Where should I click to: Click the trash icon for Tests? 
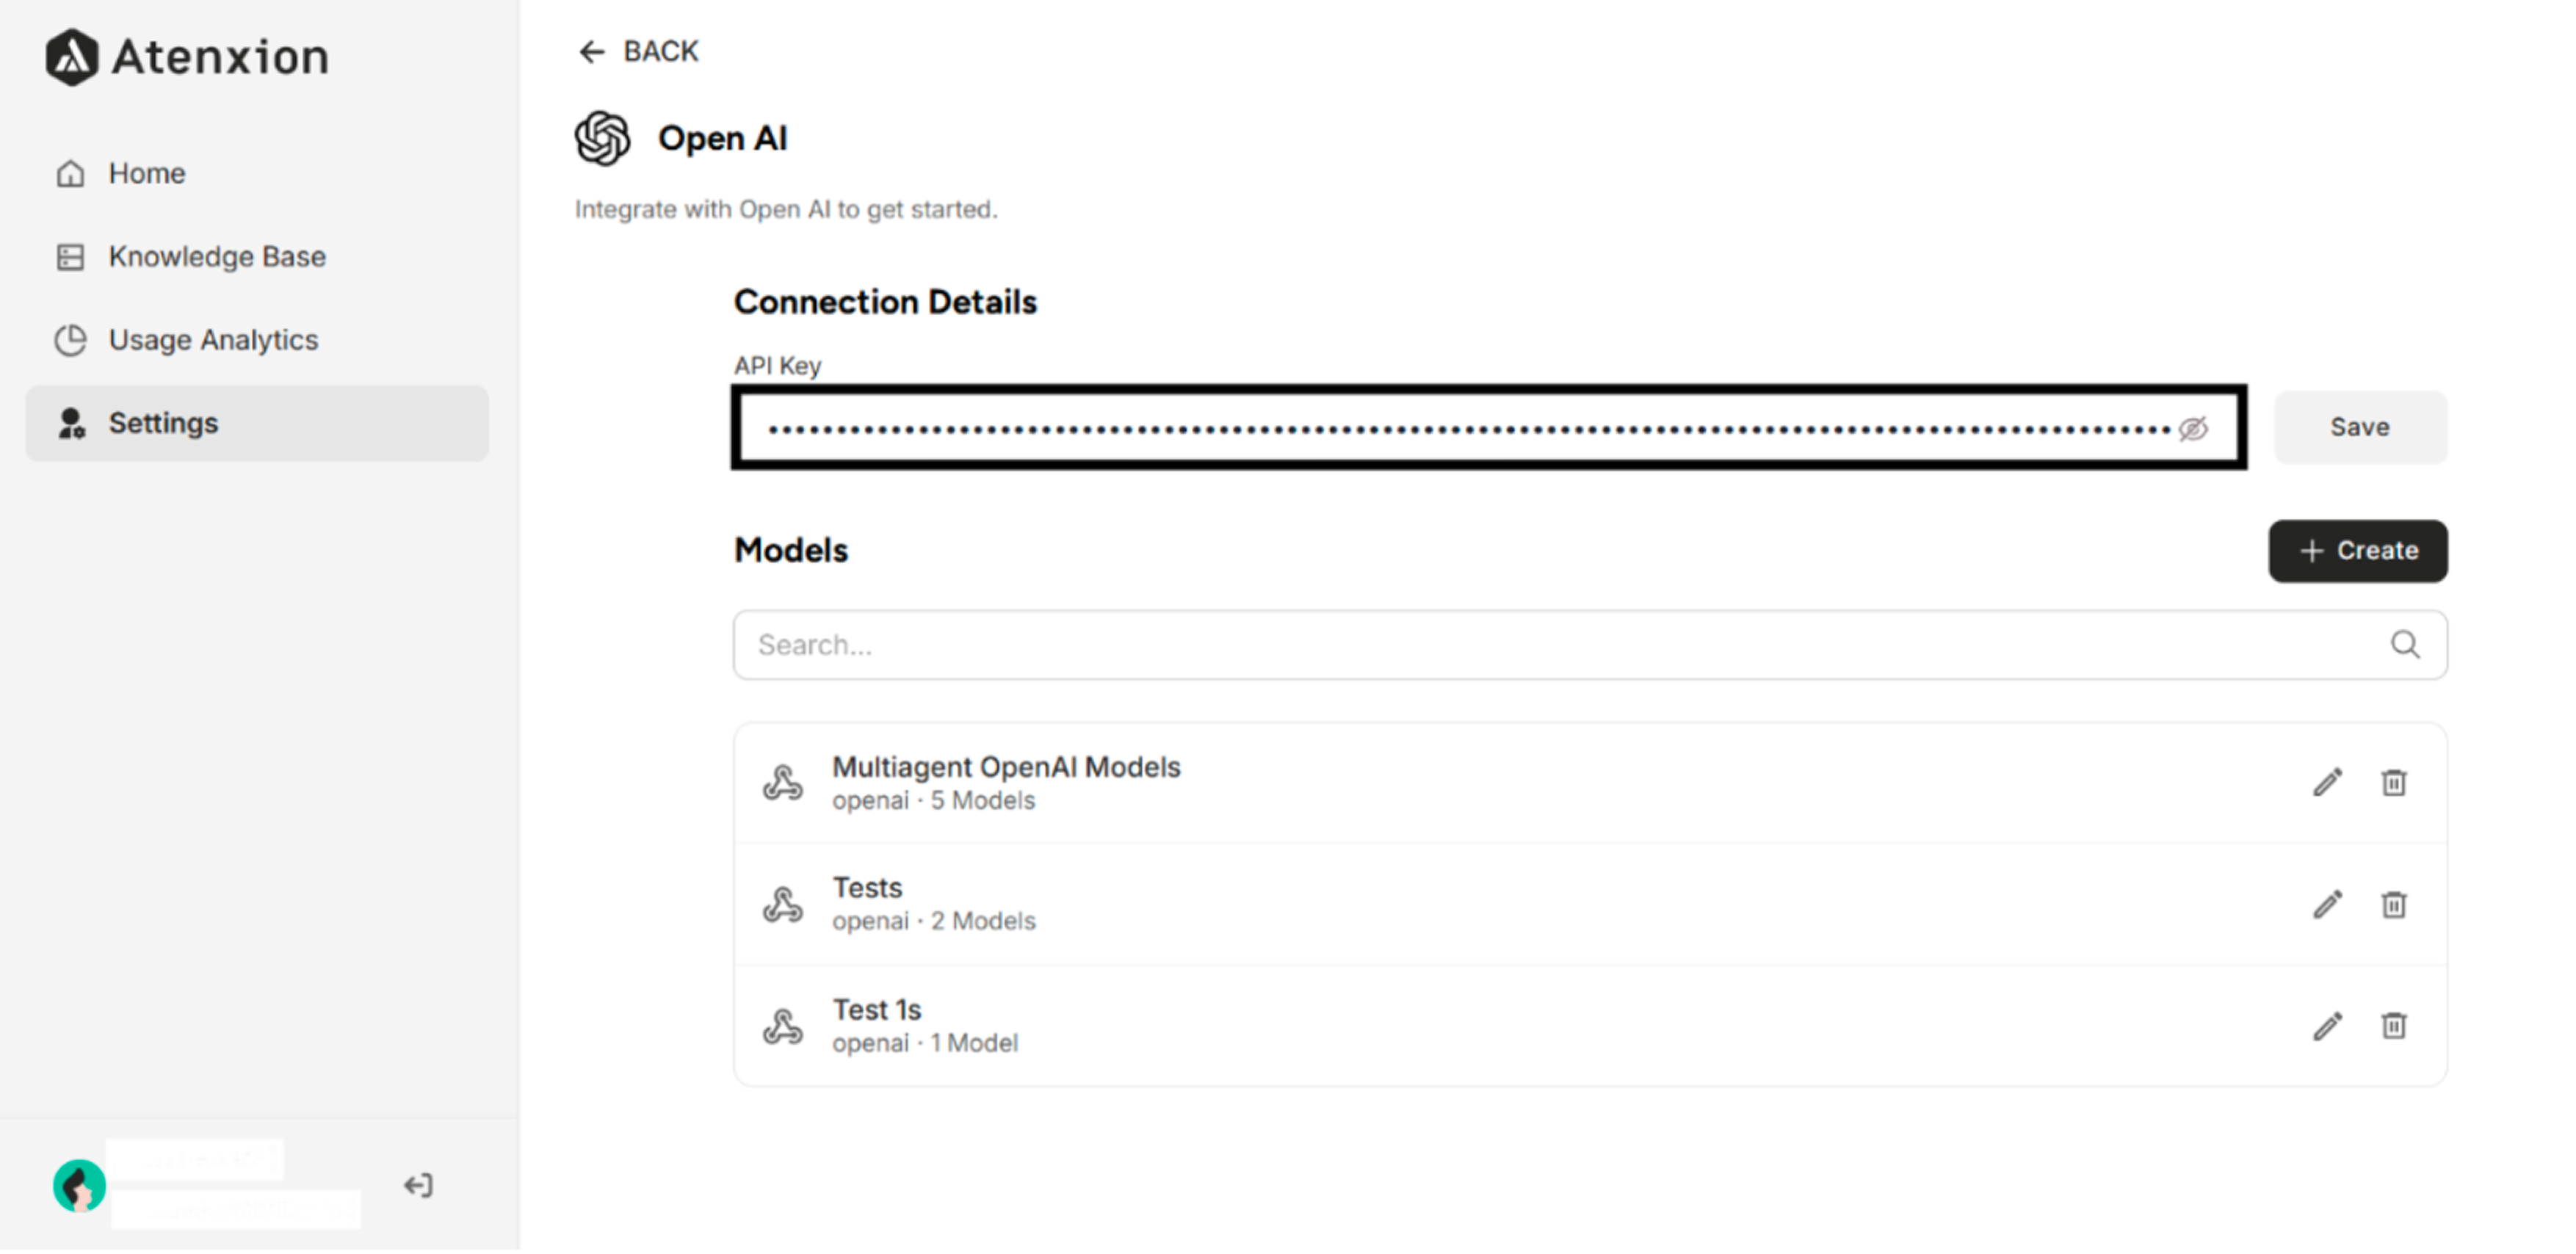point(2393,905)
